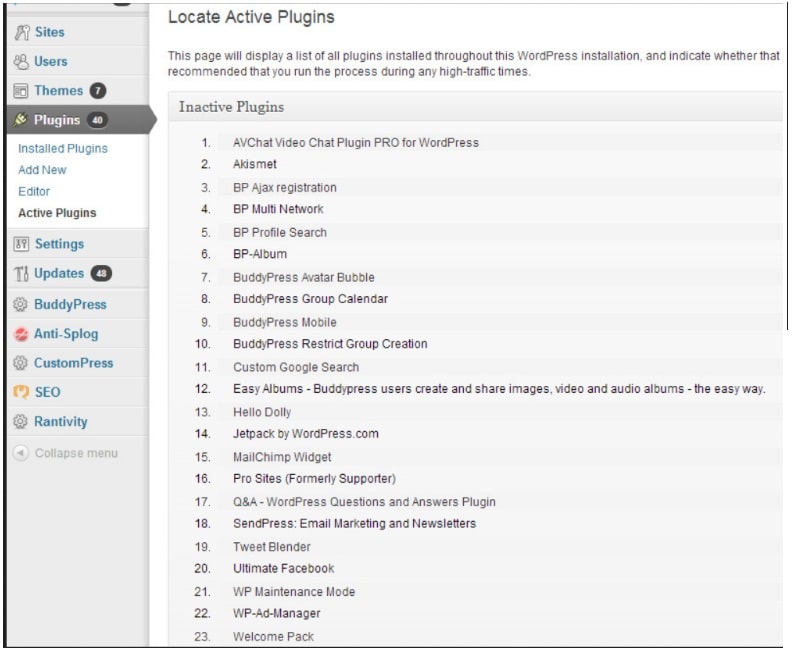Open the Sites menu
This screenshot has height=649, width=792.
pos(50,32)
